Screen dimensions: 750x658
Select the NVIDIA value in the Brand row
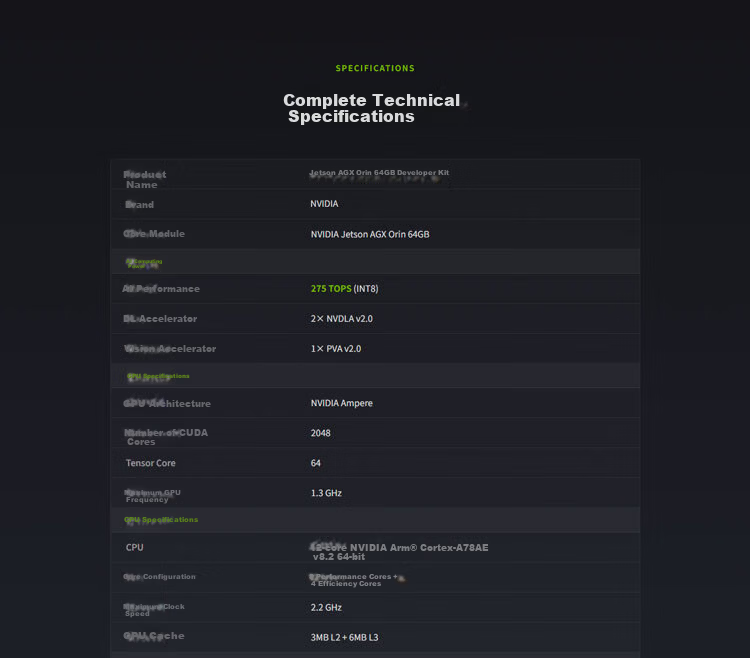(324, 204)
